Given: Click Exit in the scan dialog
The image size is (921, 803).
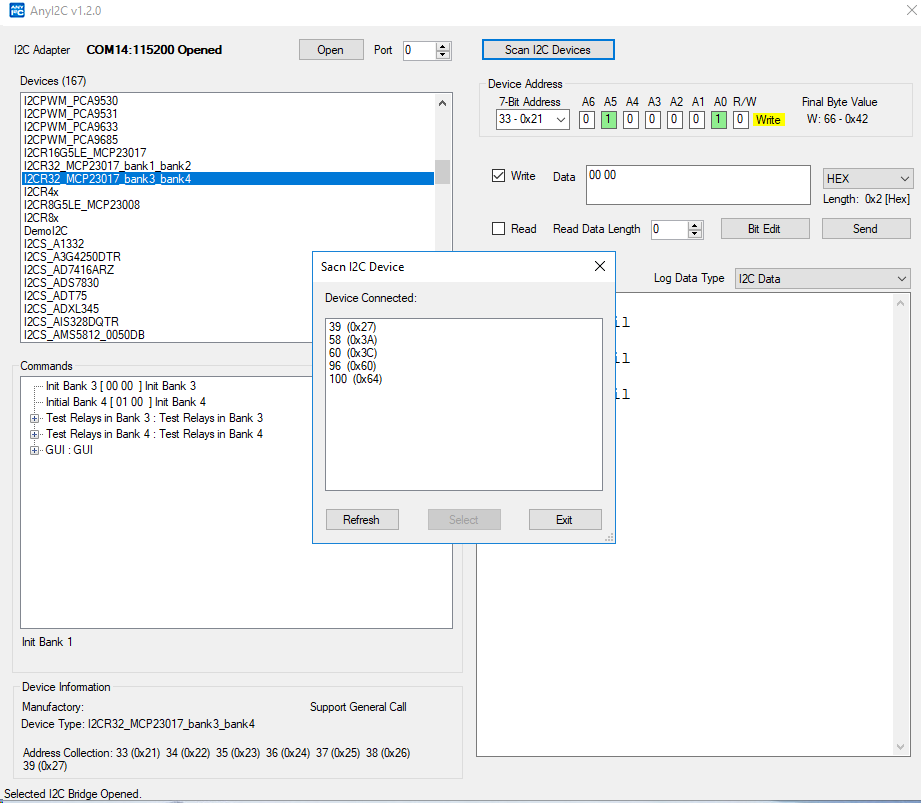Looking at the screenshot, I should click(564, 520).
